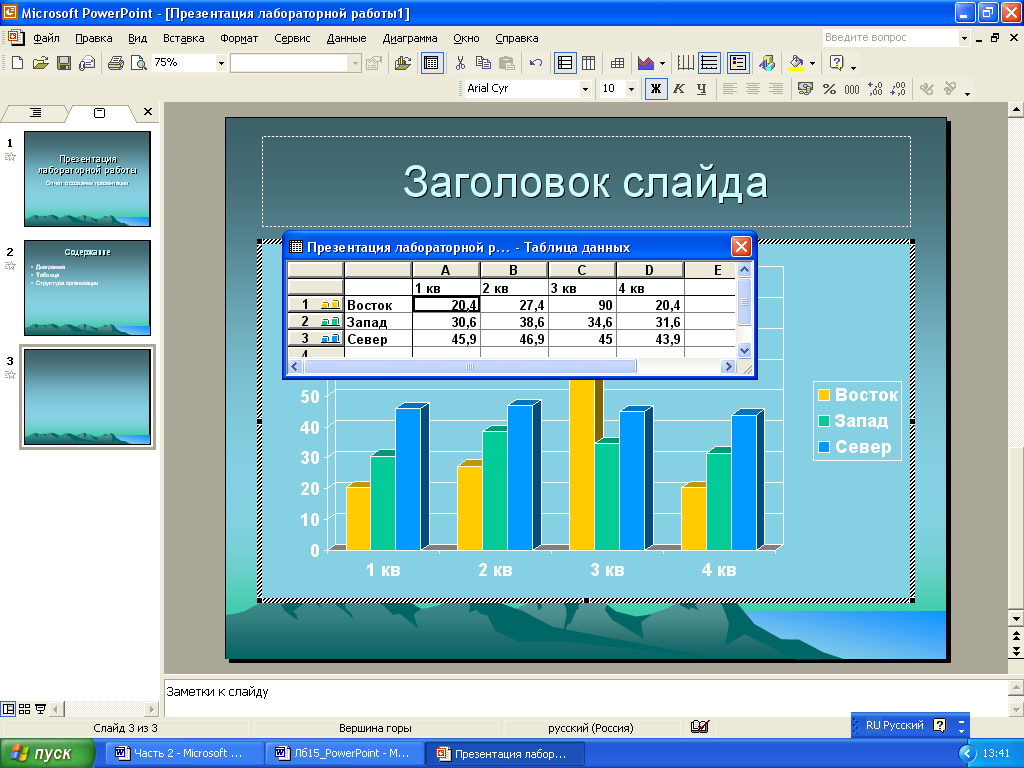
Task: Toggle Italic (К) formatting
Action: point(679,89)
